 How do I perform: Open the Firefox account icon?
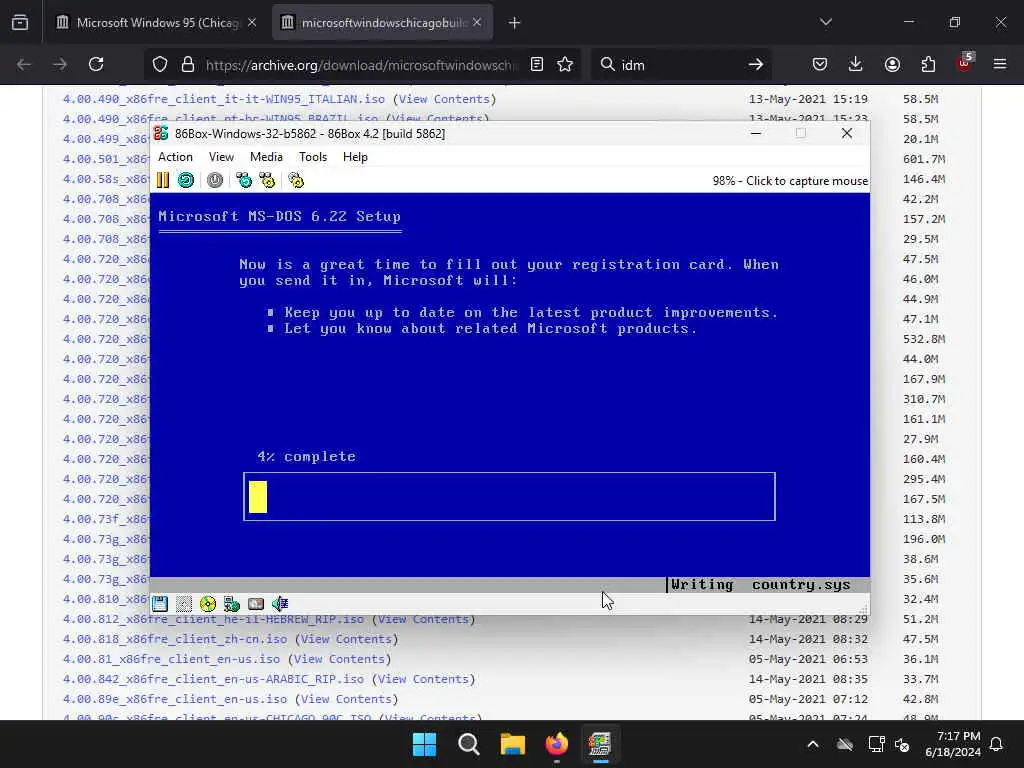coord(892,64)
